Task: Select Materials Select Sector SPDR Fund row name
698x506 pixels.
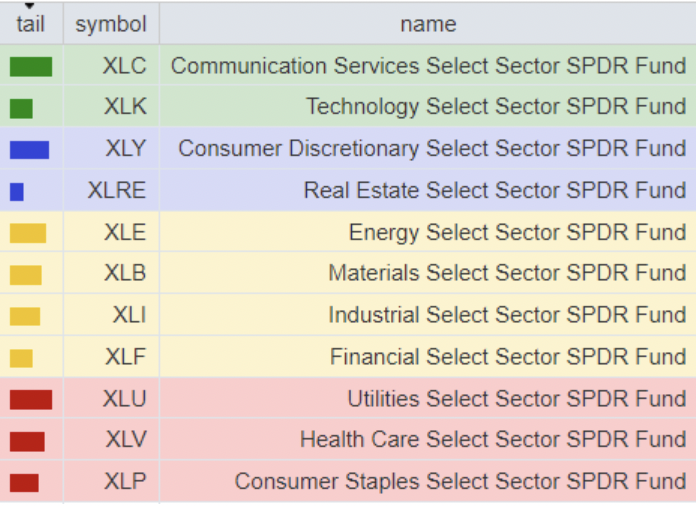Action: (507, 273)
